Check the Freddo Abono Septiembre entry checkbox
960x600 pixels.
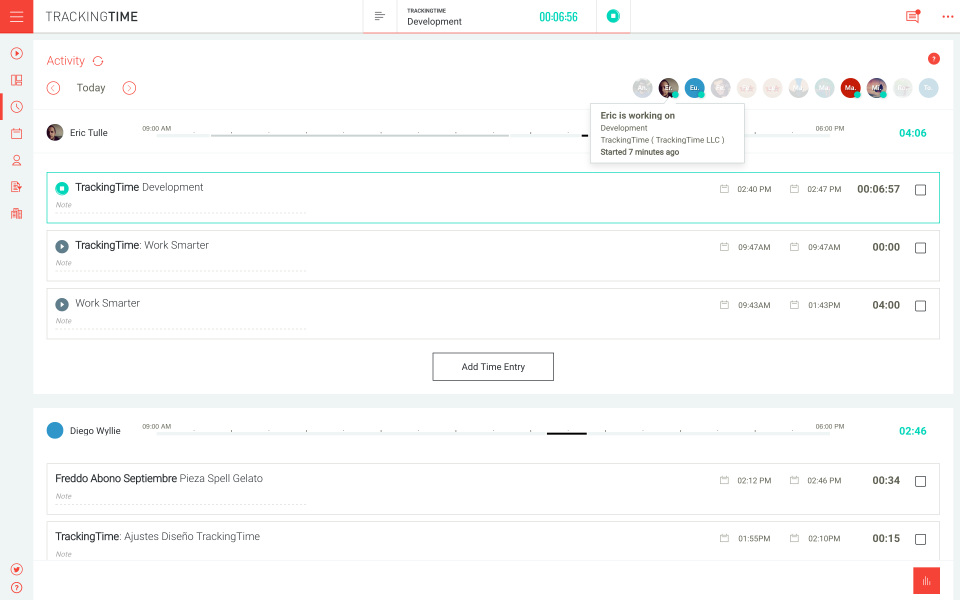pyautogui.click(x=920, y=481)
